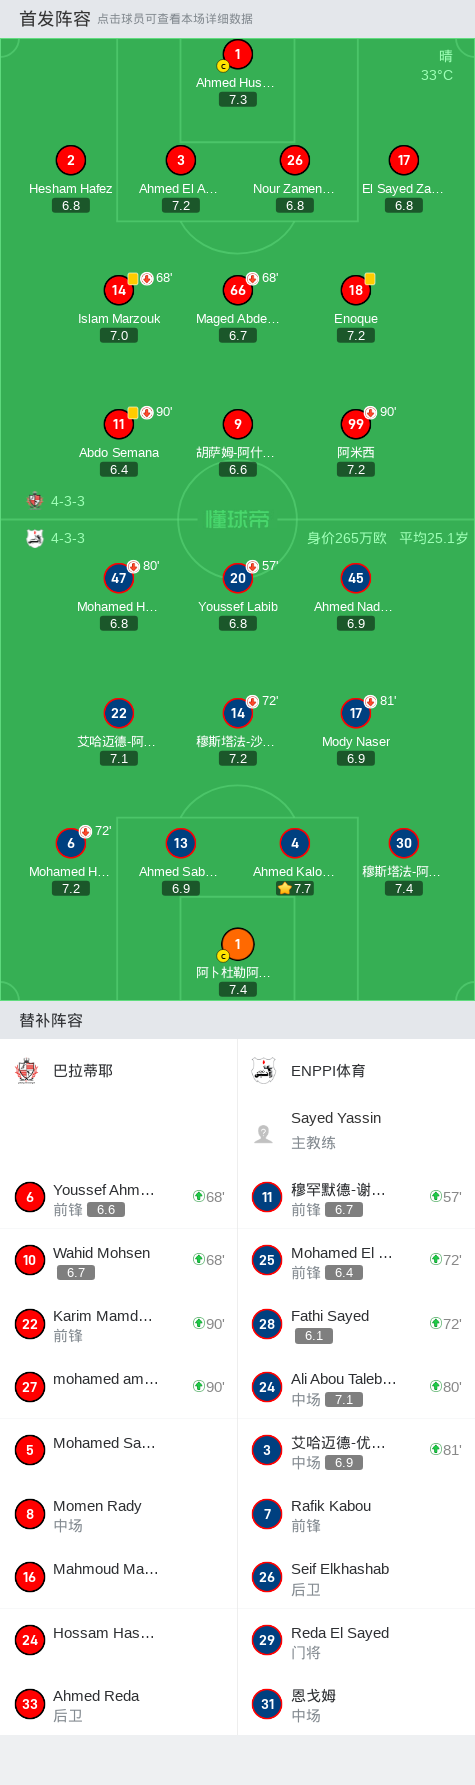Open number 9 red striker badge
The image size is (475, 1785).
(237, 424)
